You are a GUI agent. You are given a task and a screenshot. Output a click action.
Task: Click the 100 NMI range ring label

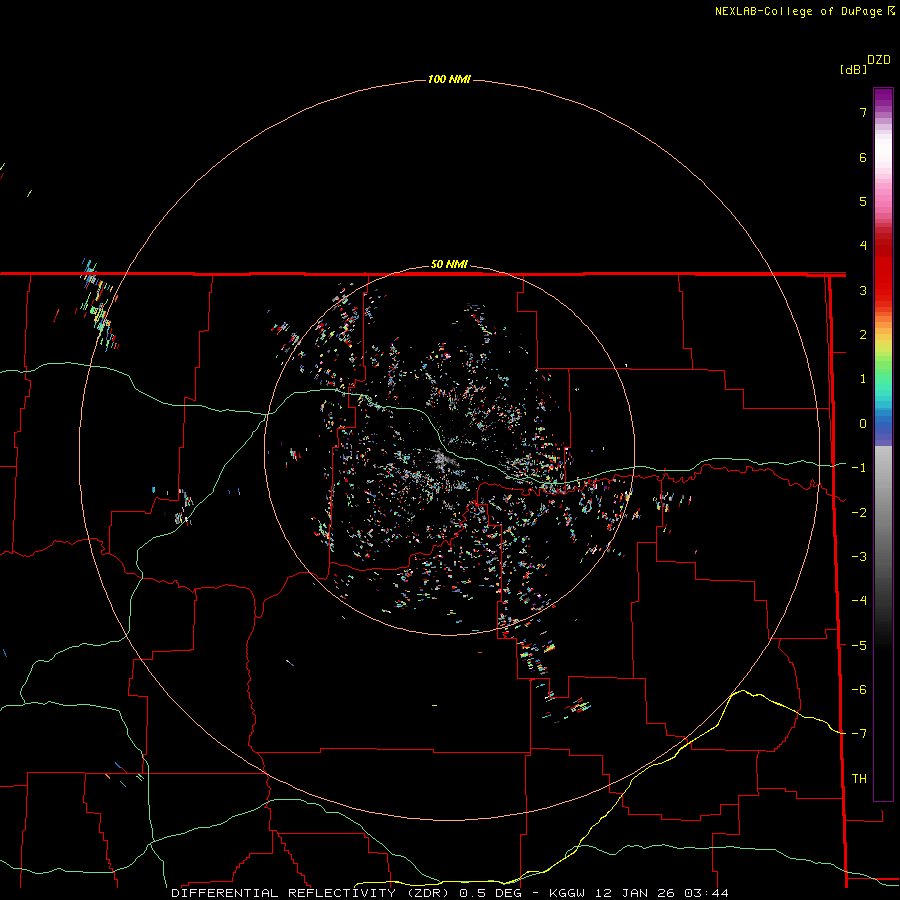449,79
